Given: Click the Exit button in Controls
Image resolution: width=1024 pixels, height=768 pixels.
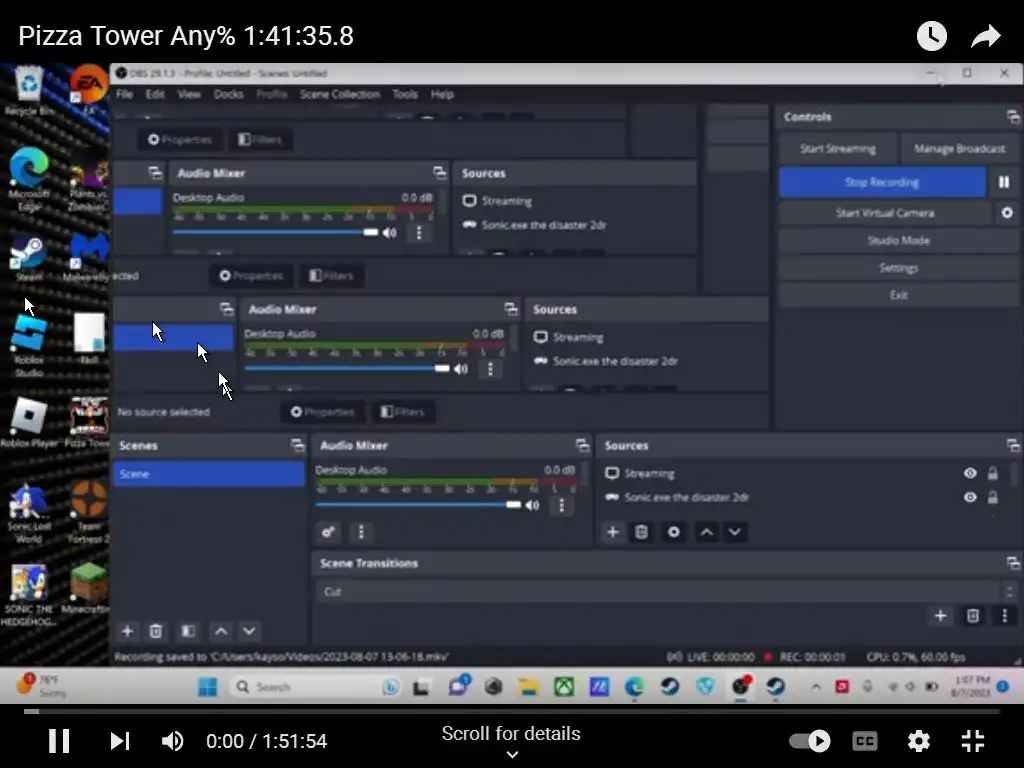Looking at the screenshot, I should pos(898,295).
